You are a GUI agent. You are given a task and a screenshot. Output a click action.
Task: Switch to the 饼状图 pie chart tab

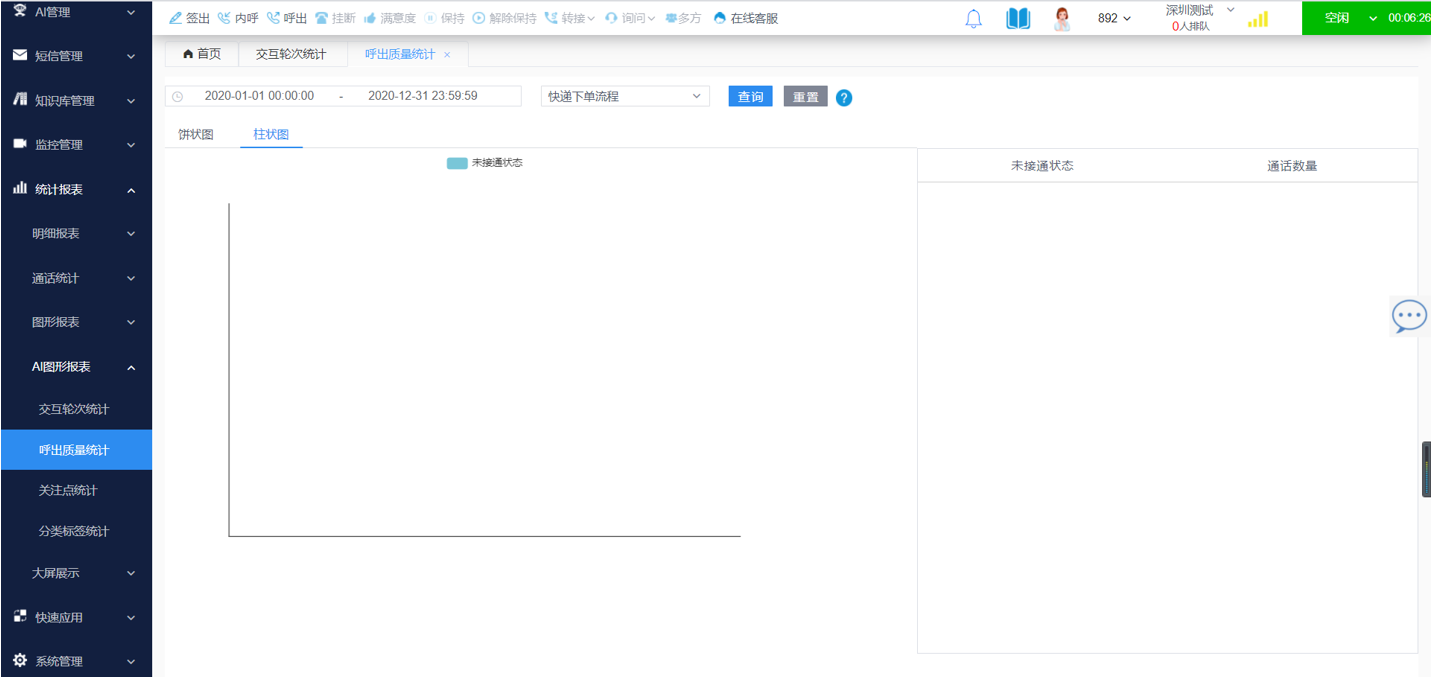196,134
